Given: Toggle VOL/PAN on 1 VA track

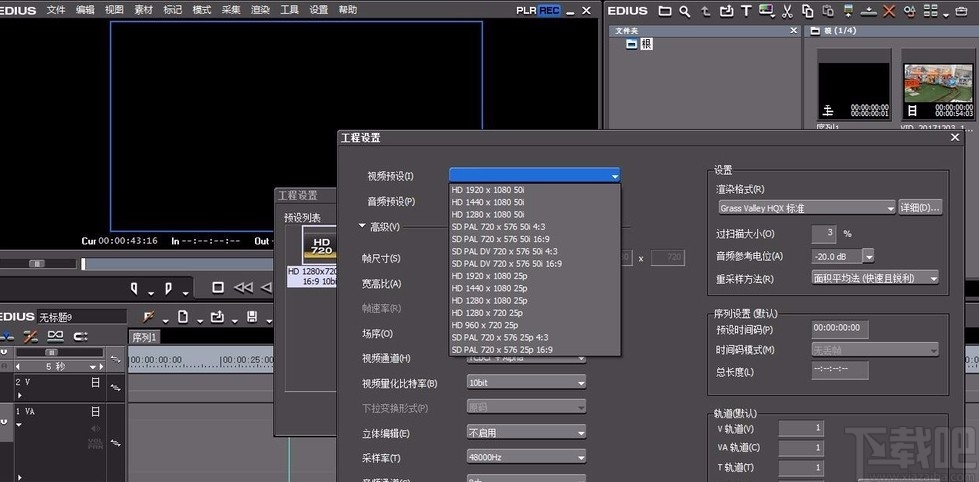Looking at the screenshot, I should [x=96, y=444].
